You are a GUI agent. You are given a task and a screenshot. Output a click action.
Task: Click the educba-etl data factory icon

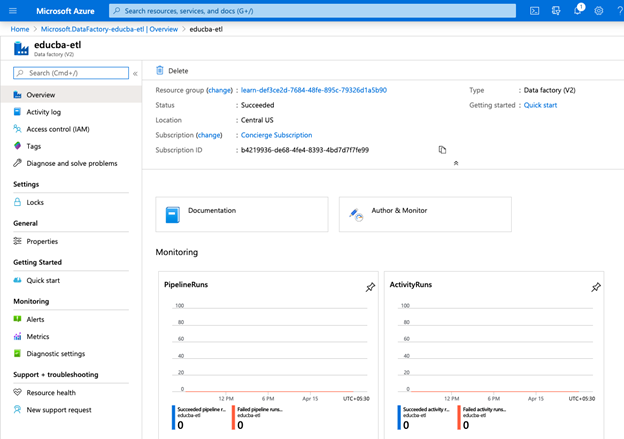tap(21, 48)
